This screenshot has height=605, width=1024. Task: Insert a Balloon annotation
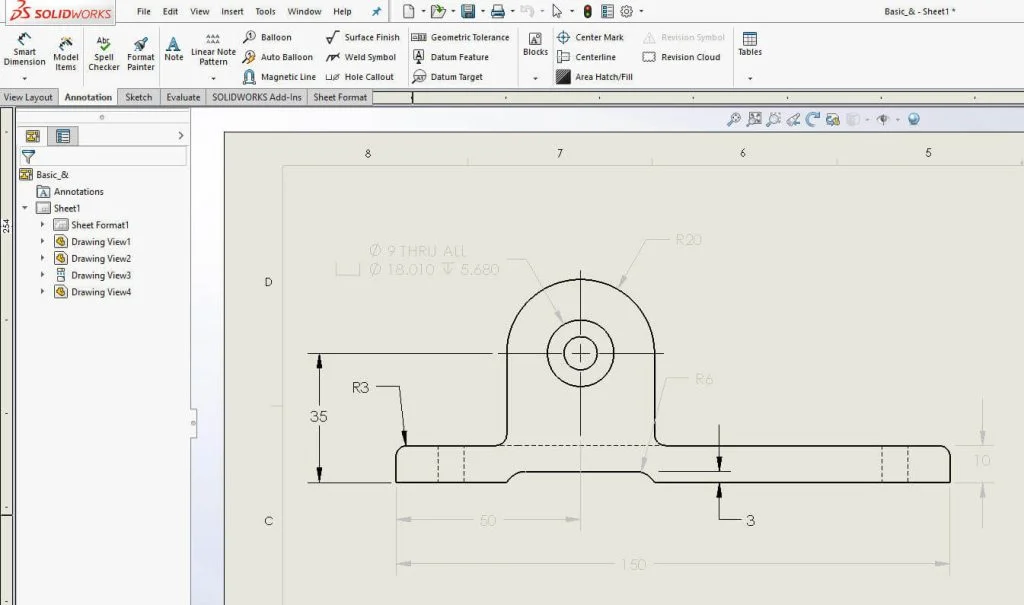(268, 37)
